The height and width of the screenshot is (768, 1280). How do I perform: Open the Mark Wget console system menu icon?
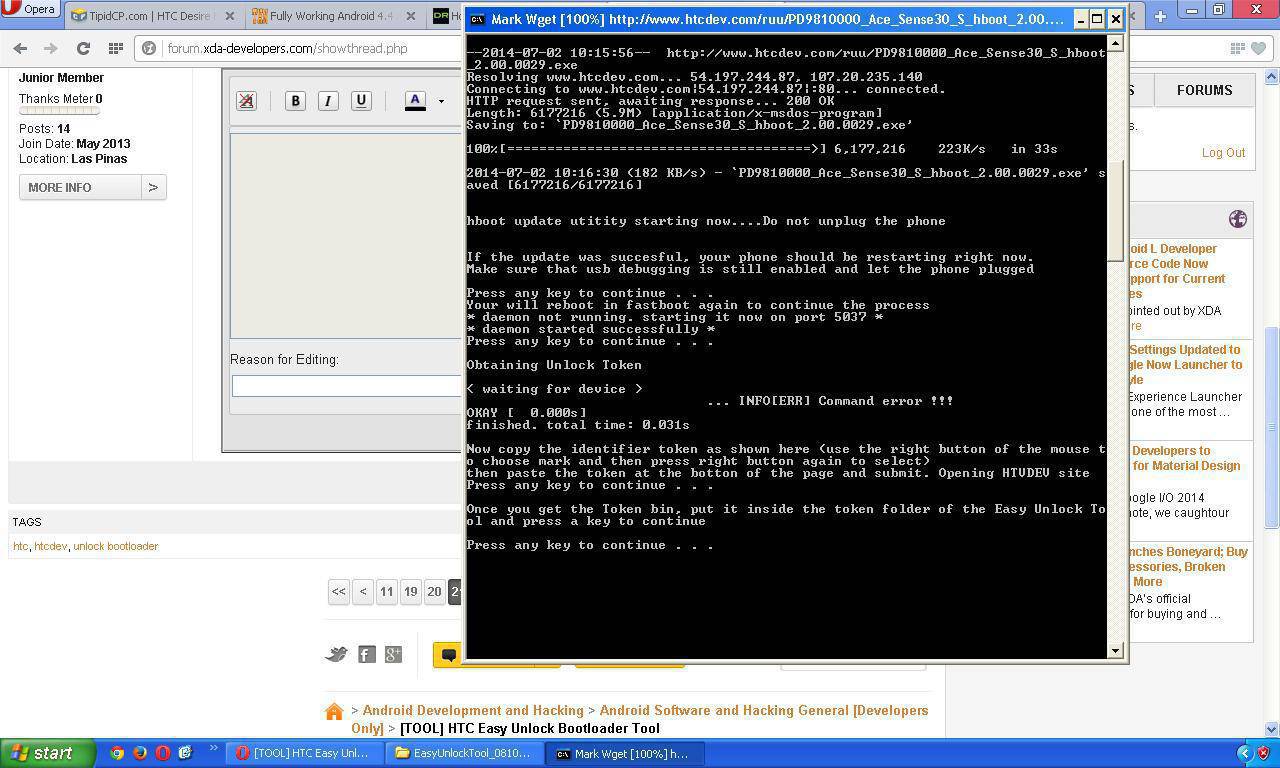point(478,19)
